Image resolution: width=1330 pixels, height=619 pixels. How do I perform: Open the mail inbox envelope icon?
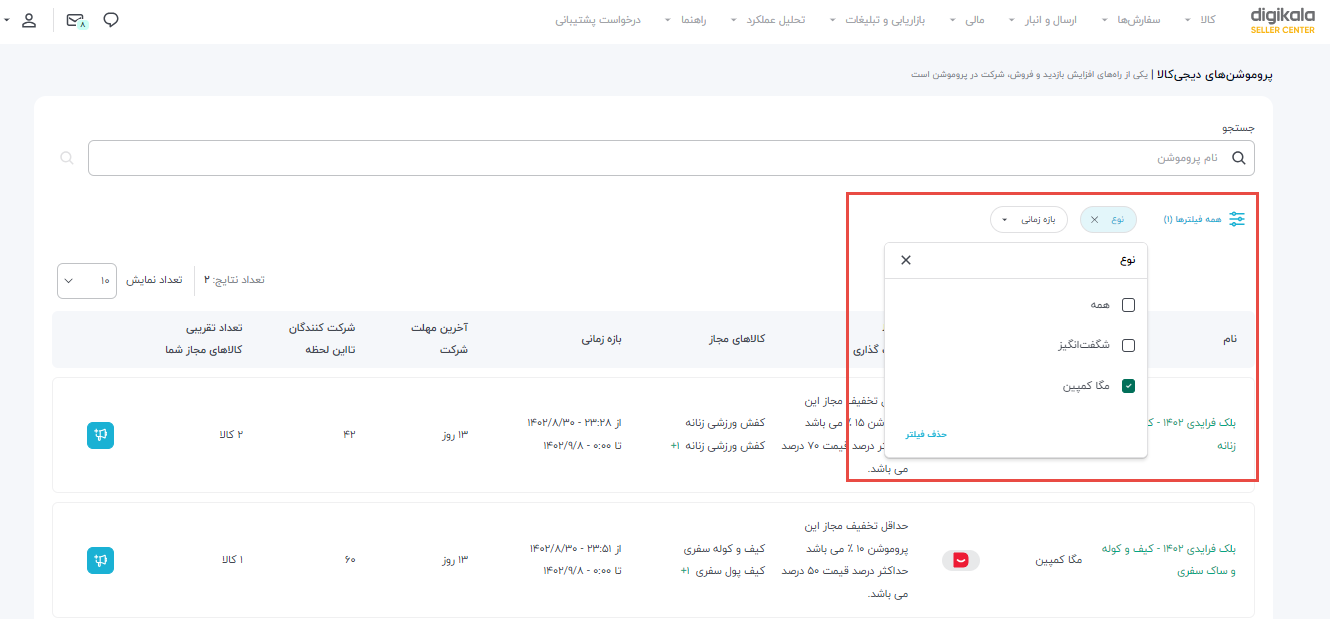(x=76, y=20)
